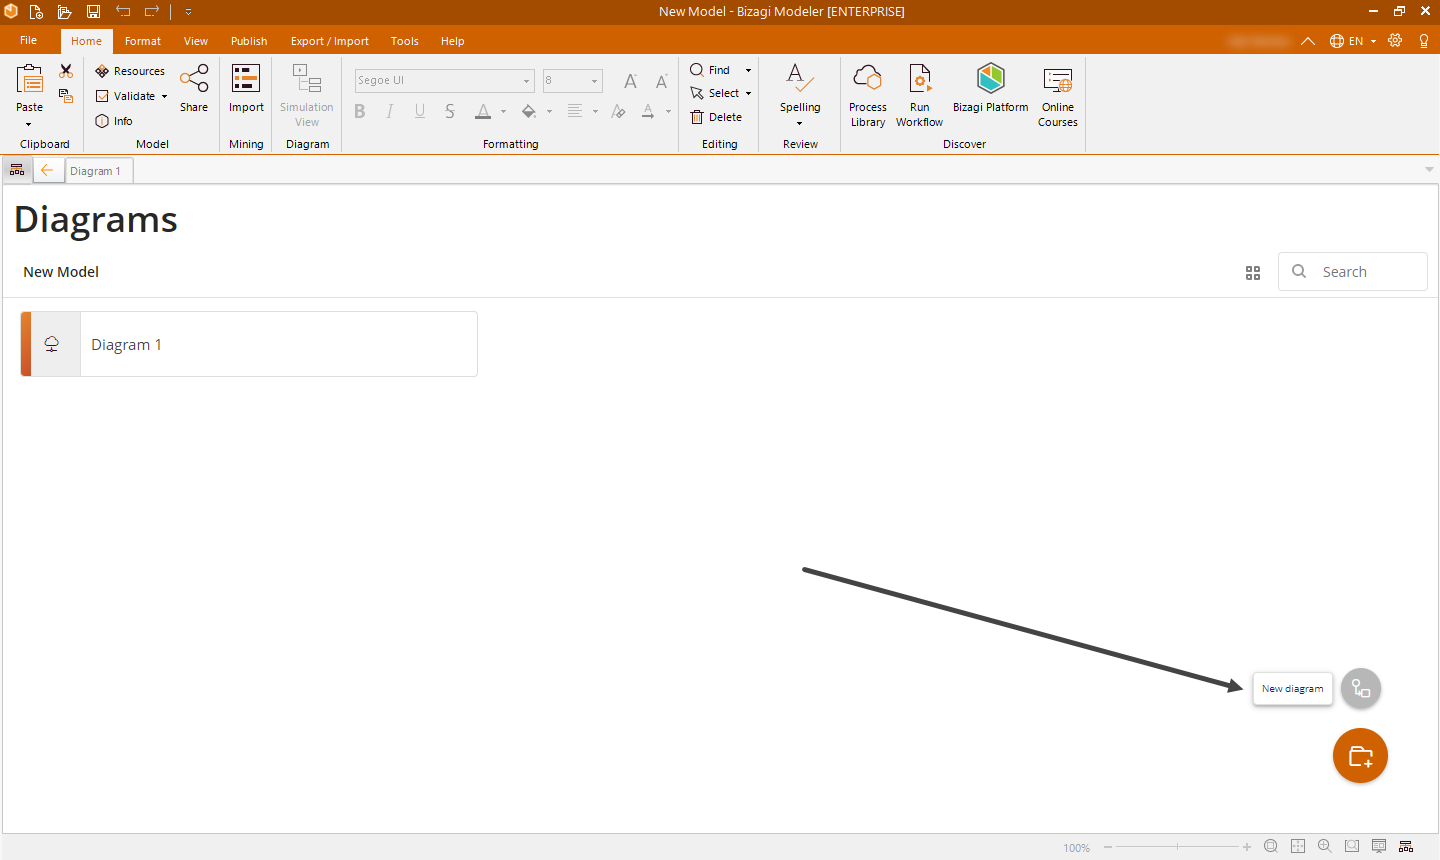This screenshot has height=860, width=1440.
Task: Switch to the Publish ribbon tab
Action: pyautogui.click(x=249, y=41)
